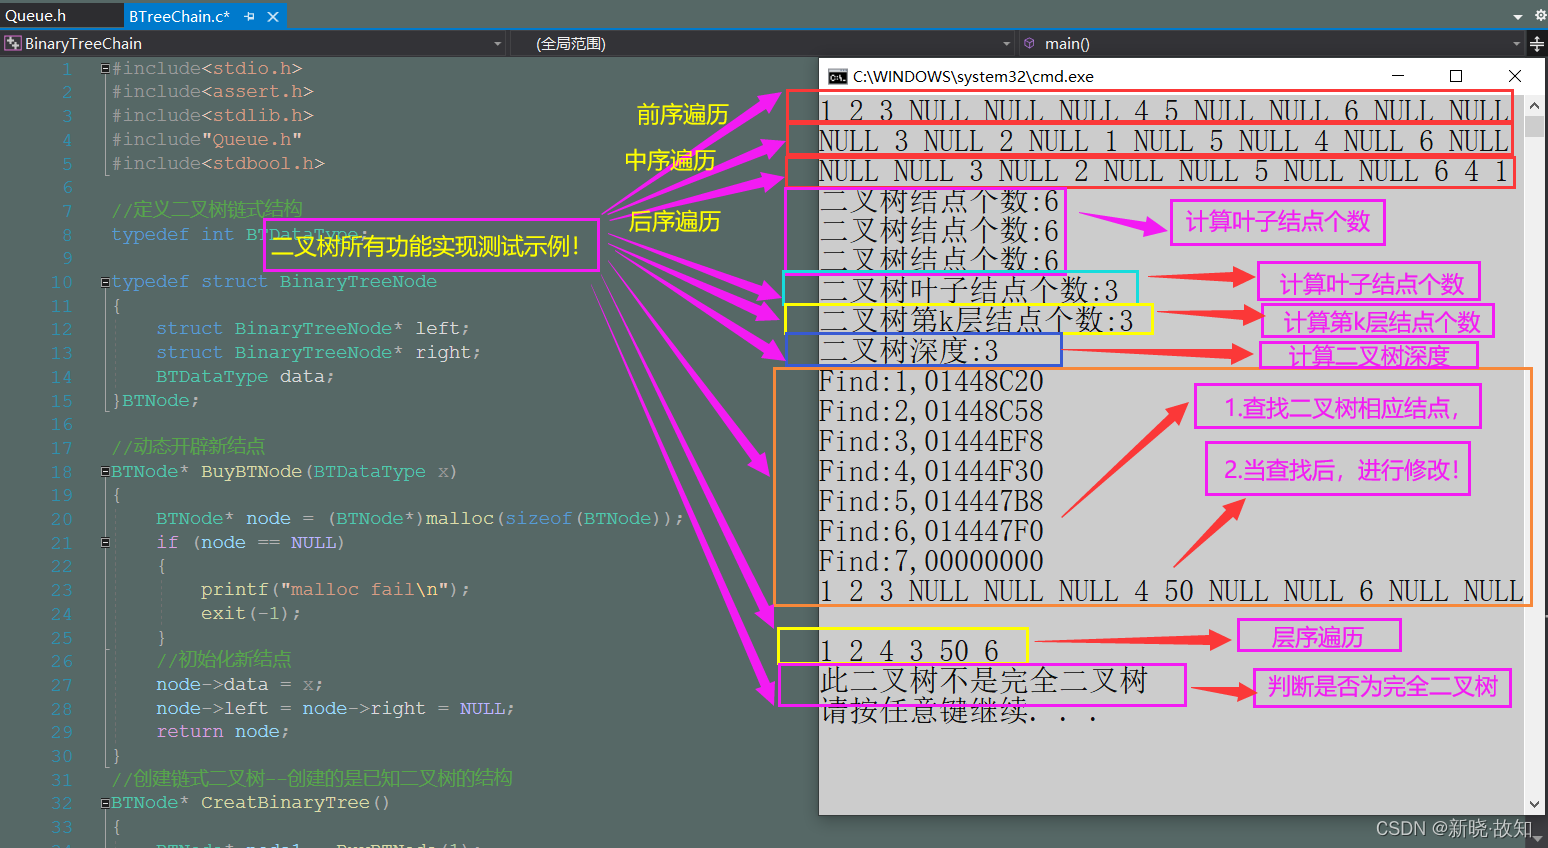Click line number 20 in the editor gutter
The height and width of the screenshot is (848, 1548).
(61, 520)
